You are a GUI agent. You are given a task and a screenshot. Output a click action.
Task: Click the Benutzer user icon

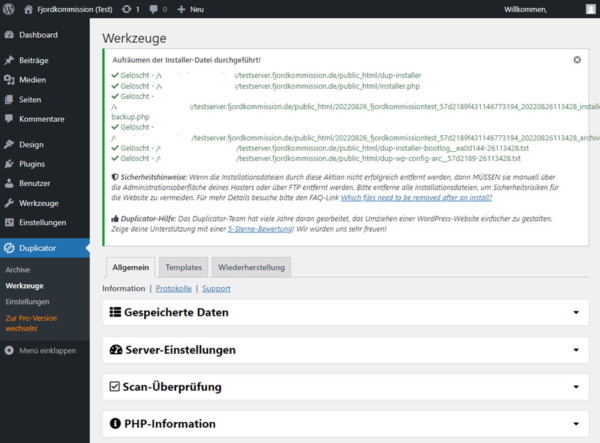tap(9, 183)
